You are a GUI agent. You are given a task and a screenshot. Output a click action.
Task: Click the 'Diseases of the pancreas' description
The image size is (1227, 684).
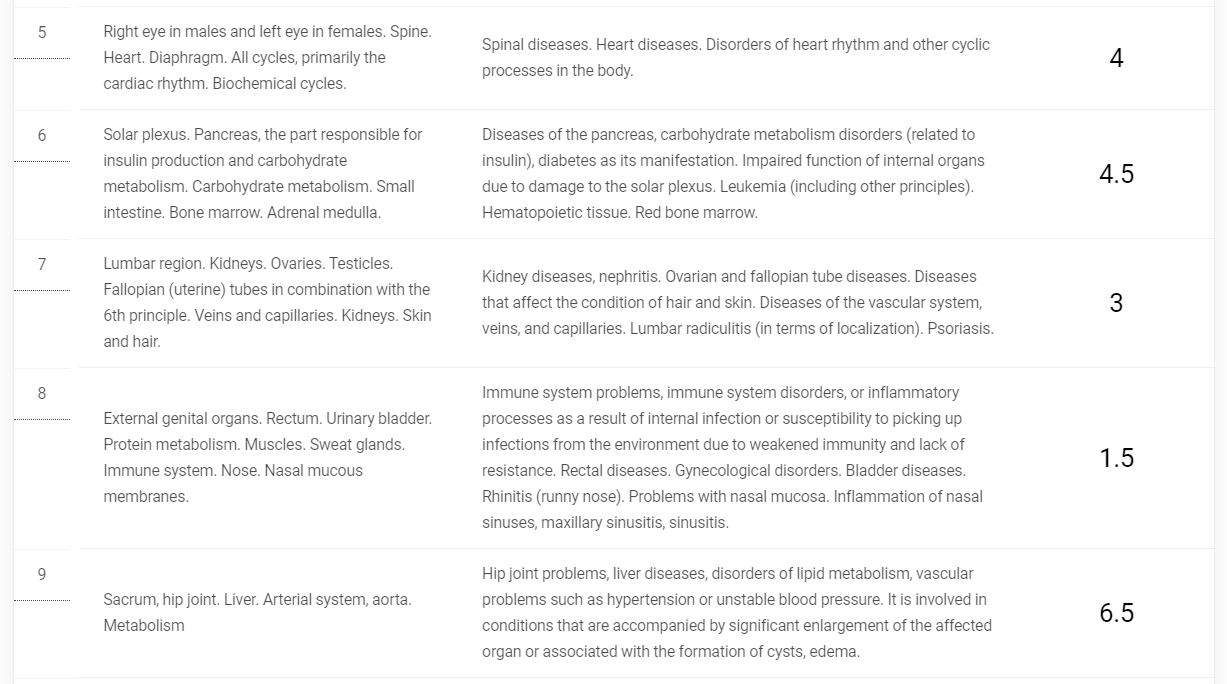pyautogui.click(x=733, y=174)
